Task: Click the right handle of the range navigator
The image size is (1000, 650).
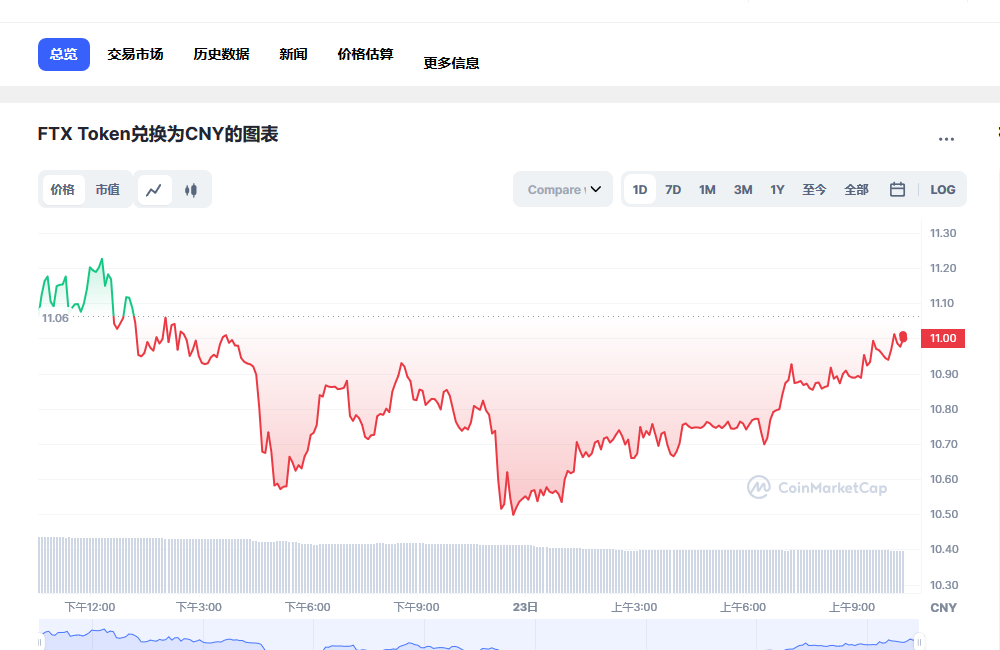Action: (x=919, y=642)
